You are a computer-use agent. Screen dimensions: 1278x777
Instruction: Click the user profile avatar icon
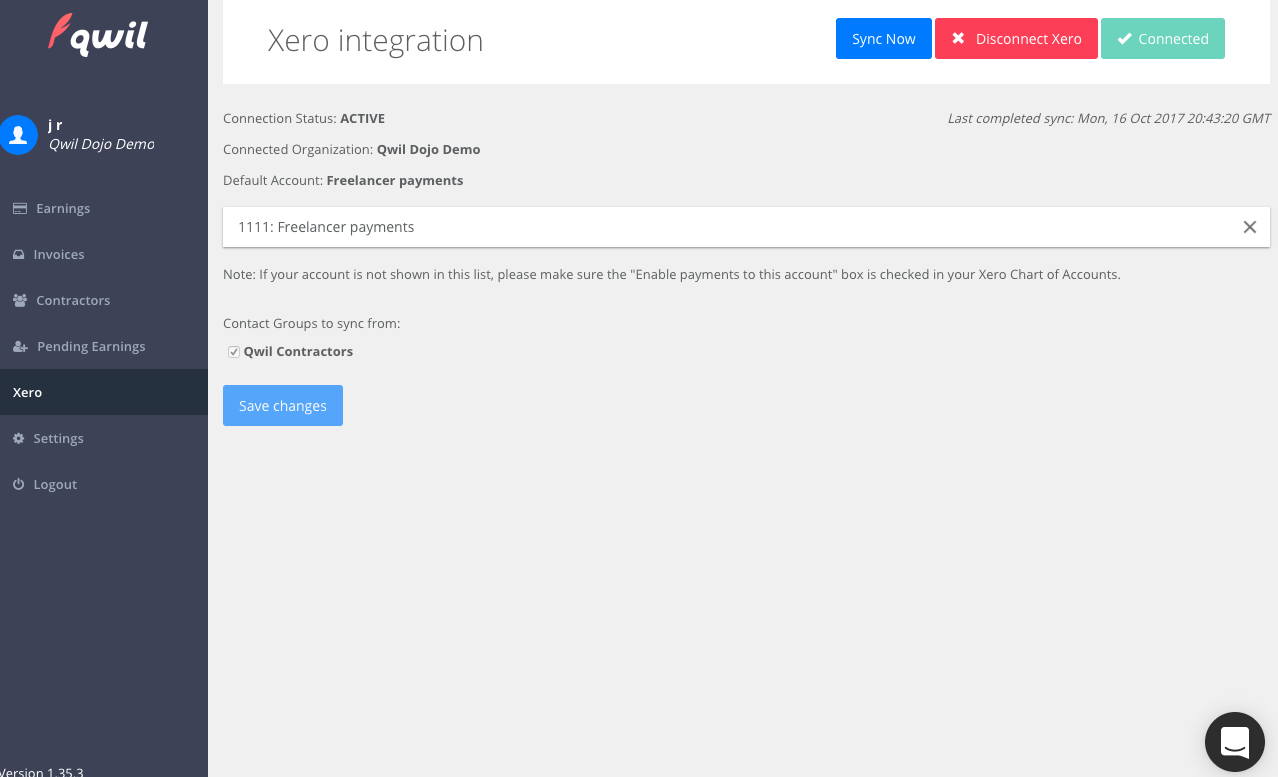[18, 135]
